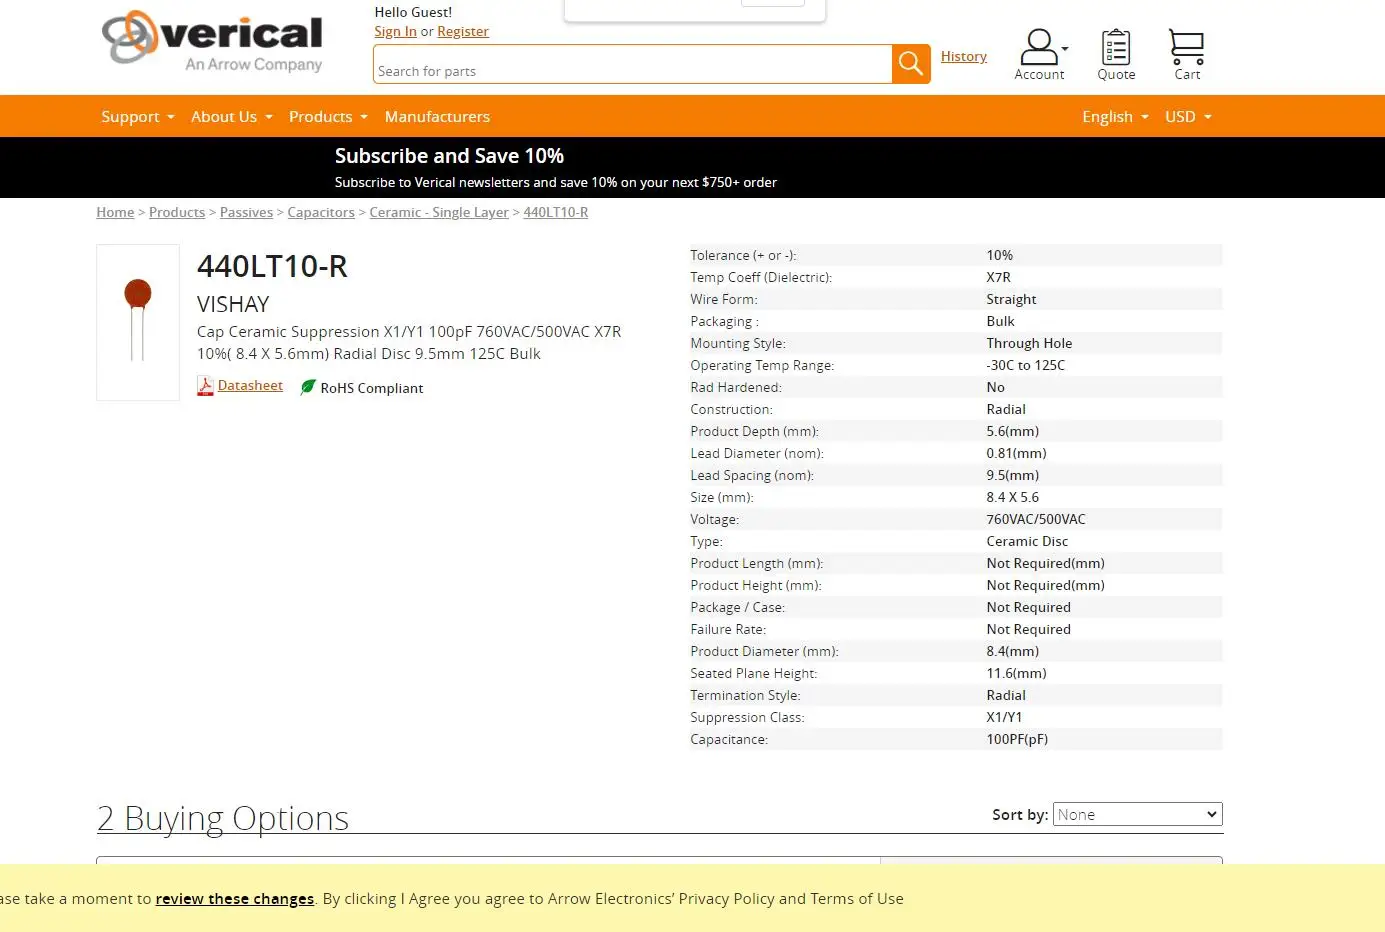Click the Temp Coeff value X7R
1385x932 pixels.
998,277
